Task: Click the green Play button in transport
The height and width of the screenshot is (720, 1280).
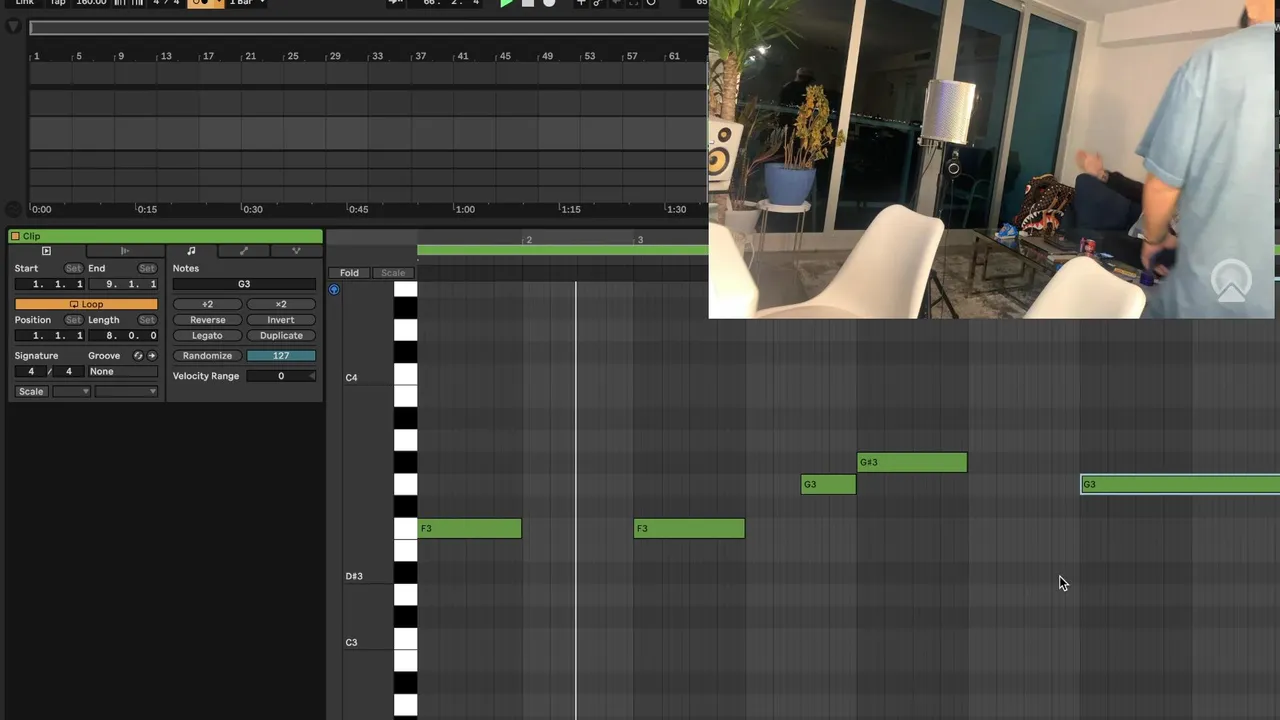Action: pos(506,3)
